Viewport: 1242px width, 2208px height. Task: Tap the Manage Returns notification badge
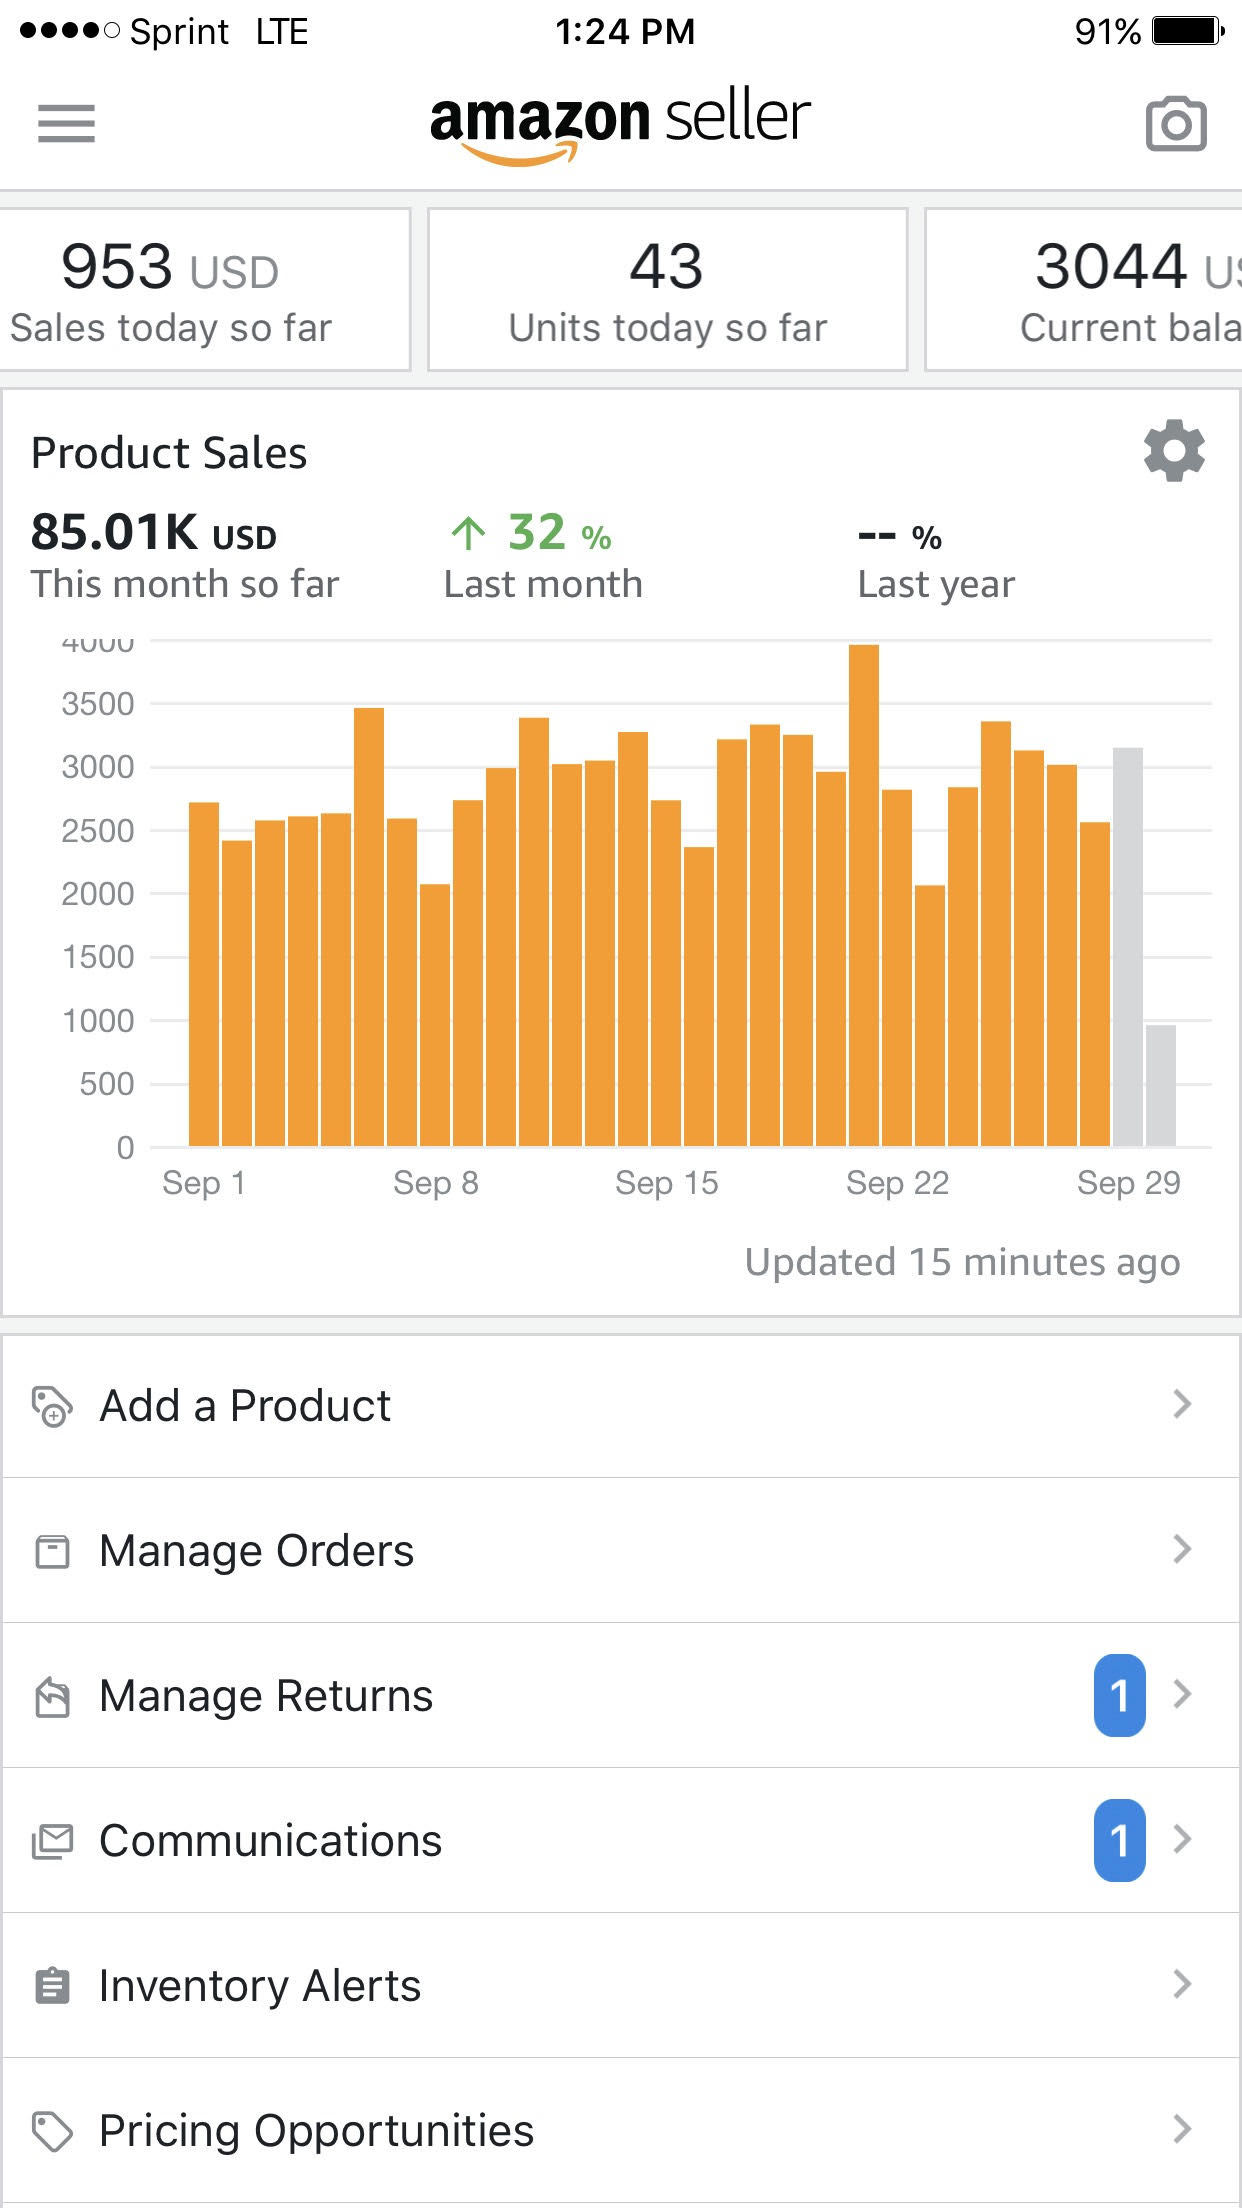point(1119,1695)
